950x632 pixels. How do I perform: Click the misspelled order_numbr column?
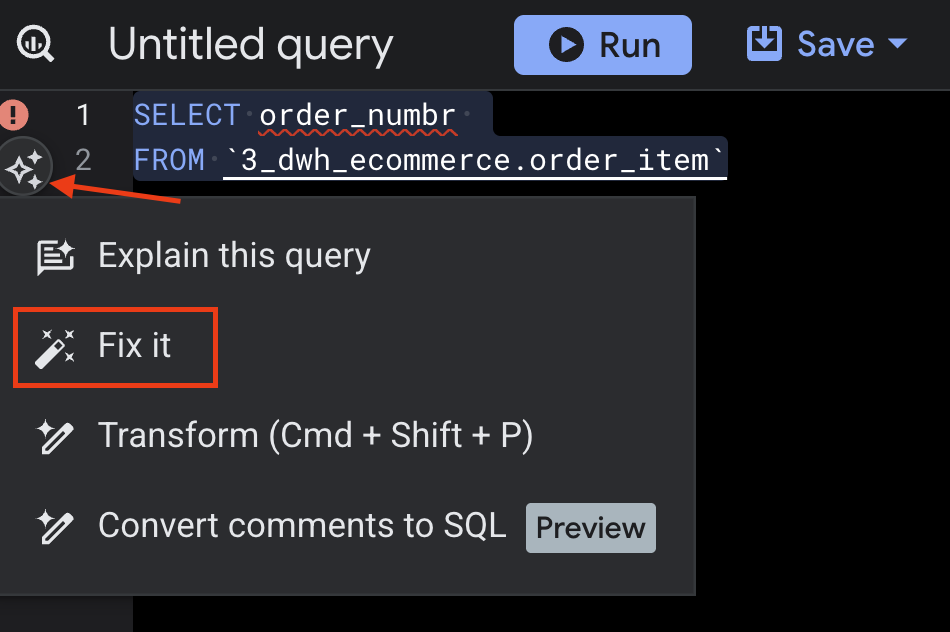[357, 115]
